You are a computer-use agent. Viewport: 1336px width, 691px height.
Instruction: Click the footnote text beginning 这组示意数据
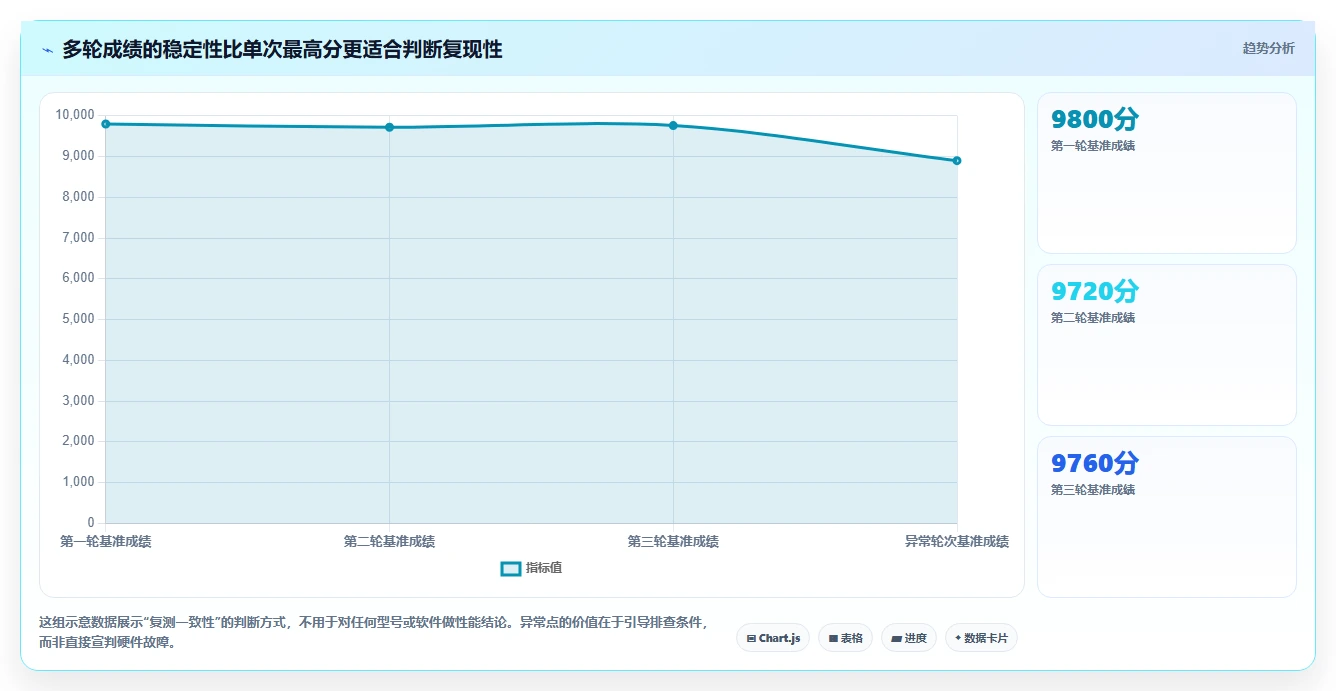coord(374,632)
